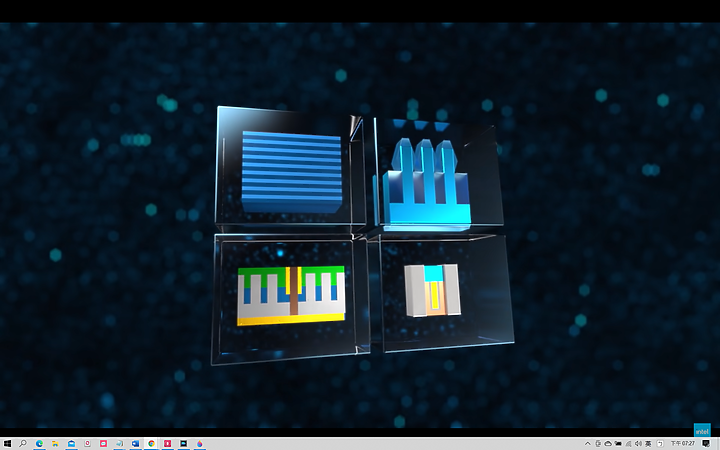Open the taskbar clock showing 07:27
The height and width of the screenshot is (450, 720).
tap(683, 444)
